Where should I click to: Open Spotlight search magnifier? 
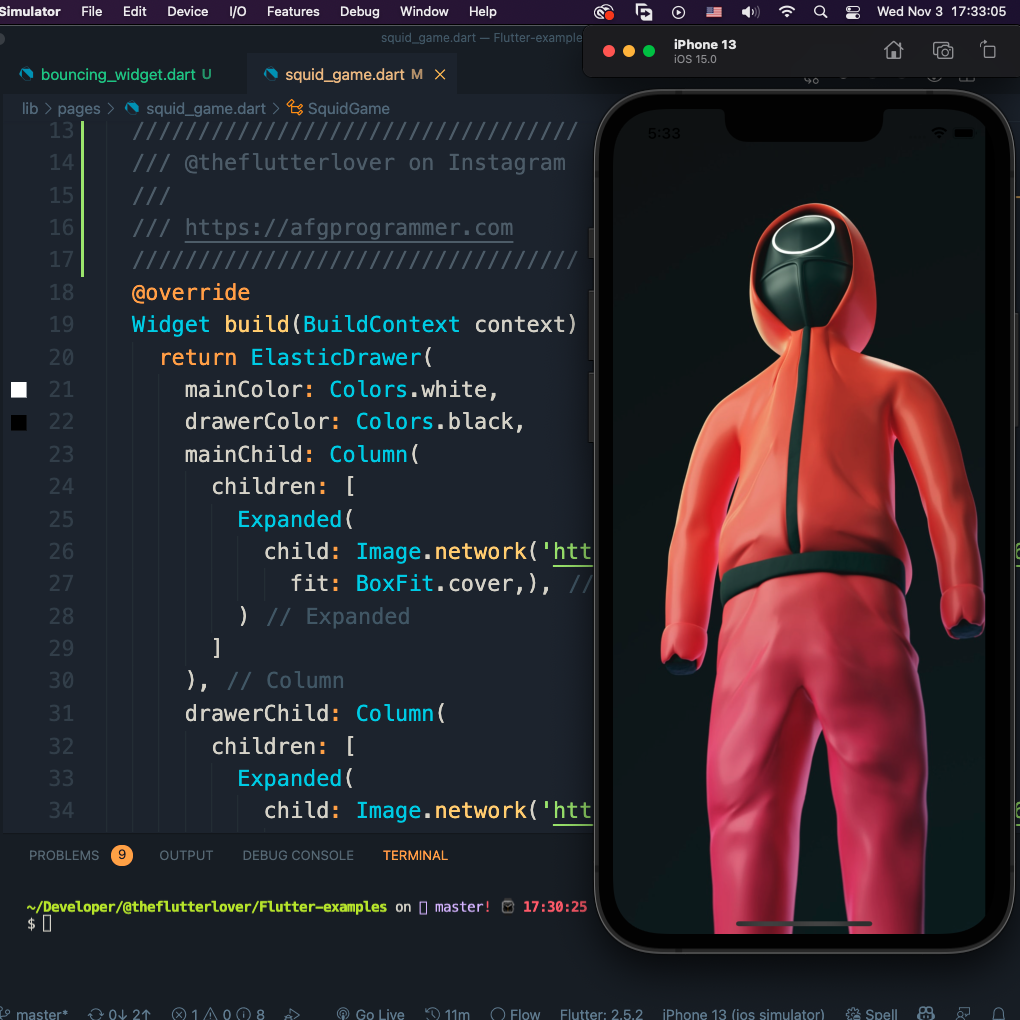820,12
